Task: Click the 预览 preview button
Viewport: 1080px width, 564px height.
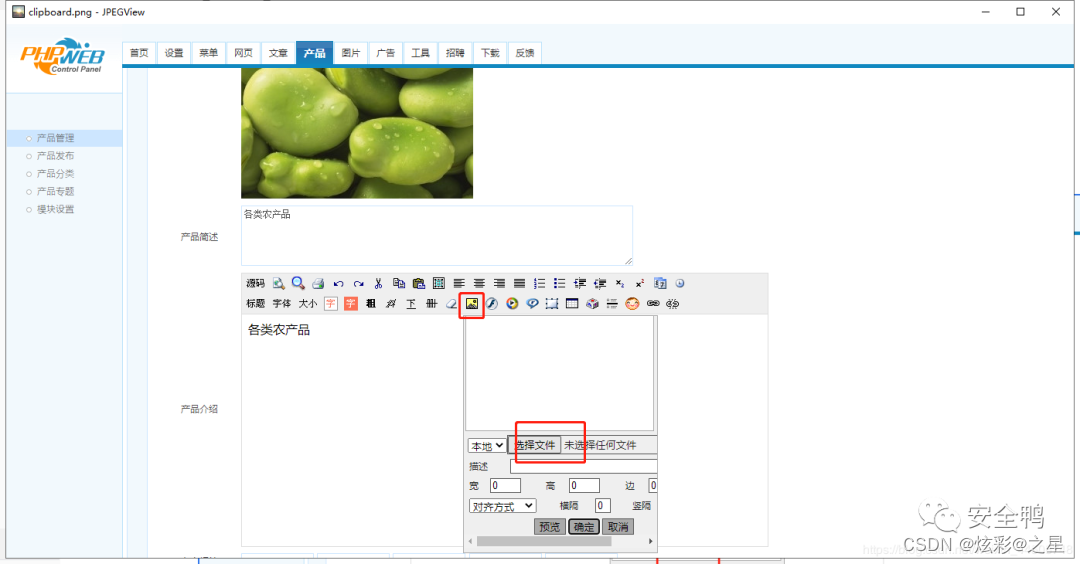Action: (x=550, y=527)
